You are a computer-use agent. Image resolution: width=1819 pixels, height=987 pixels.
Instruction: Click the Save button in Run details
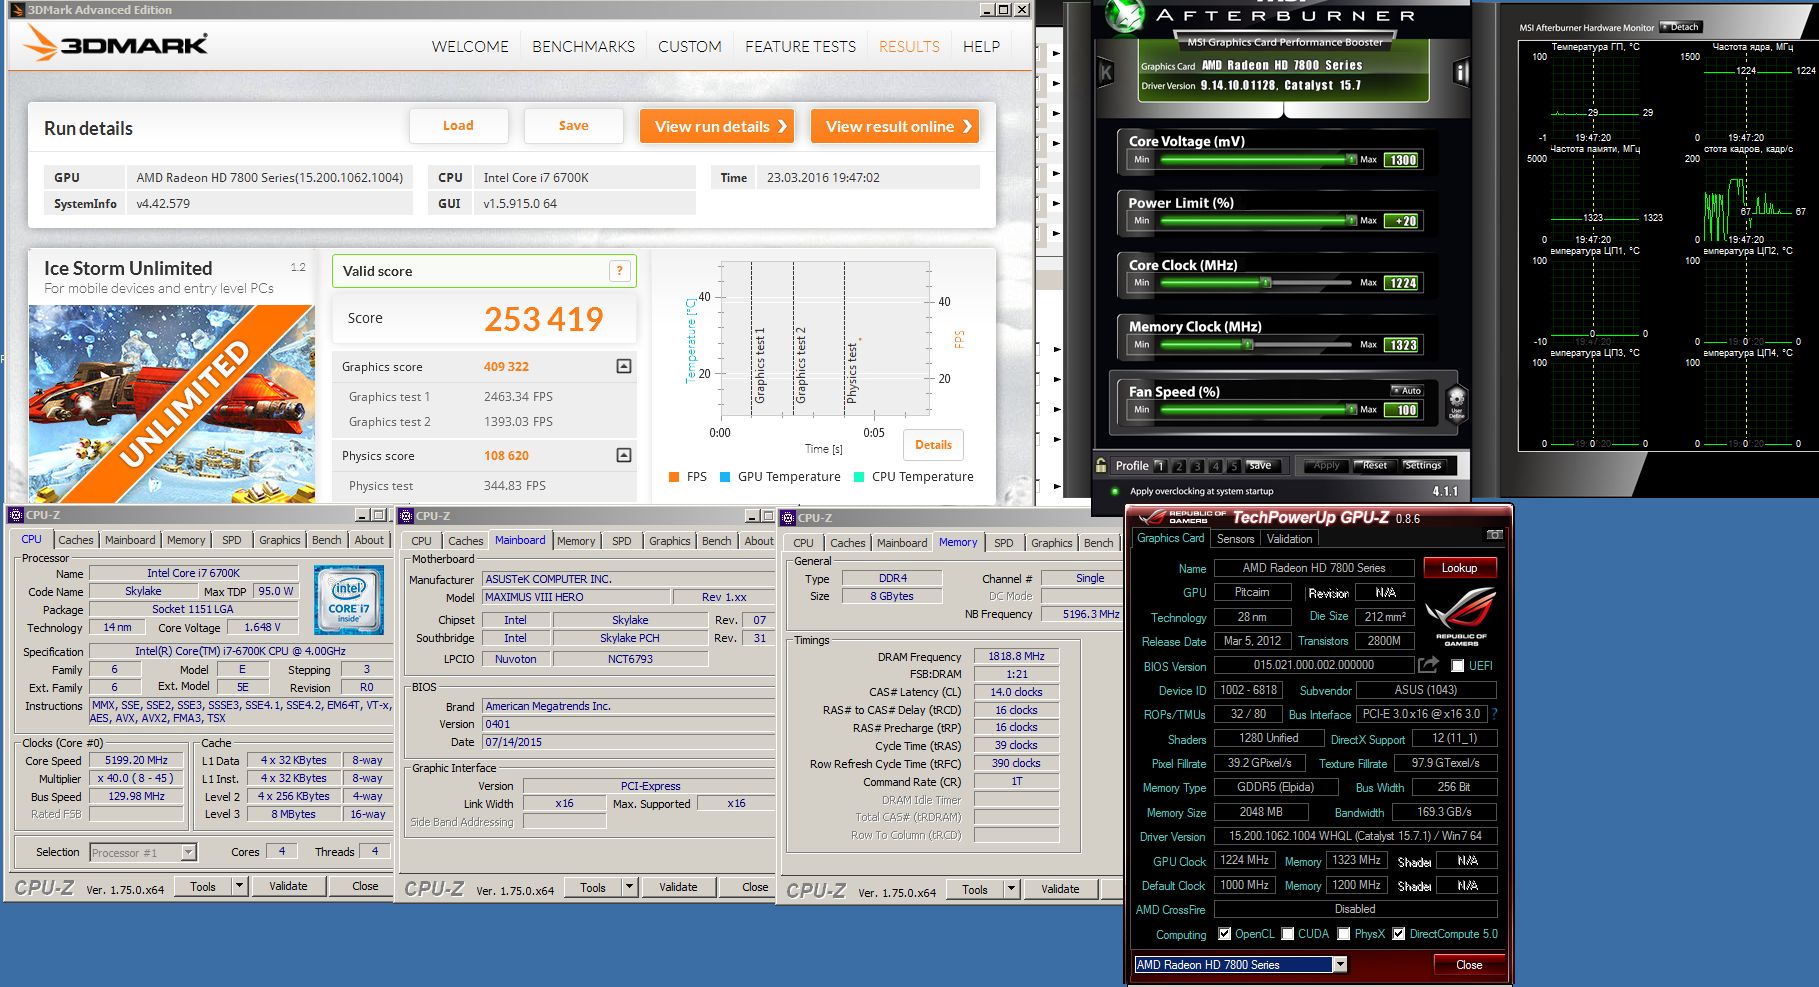[573, 126]
